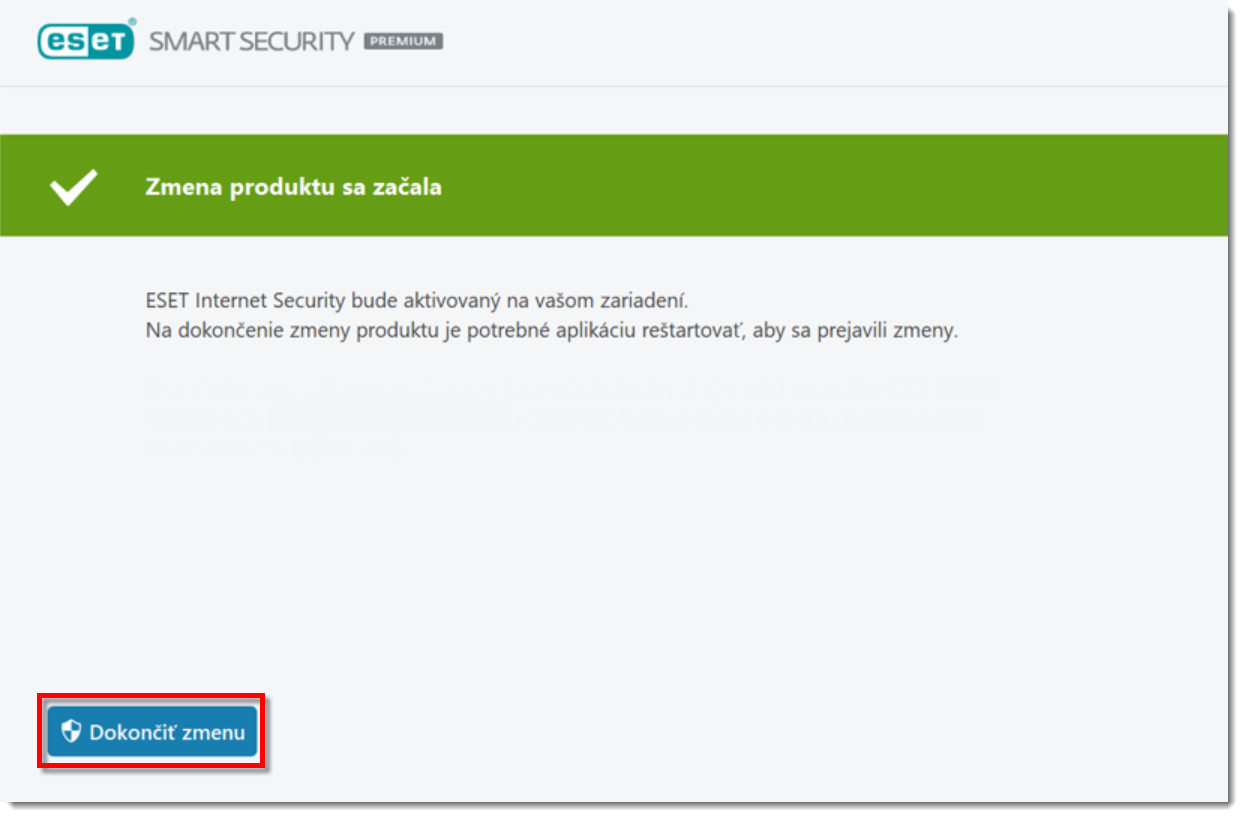Image resolution: width=1243 pixels, height=817 pixels.
Task: Click the ESET logo in the header
Action: pos(86,41)
